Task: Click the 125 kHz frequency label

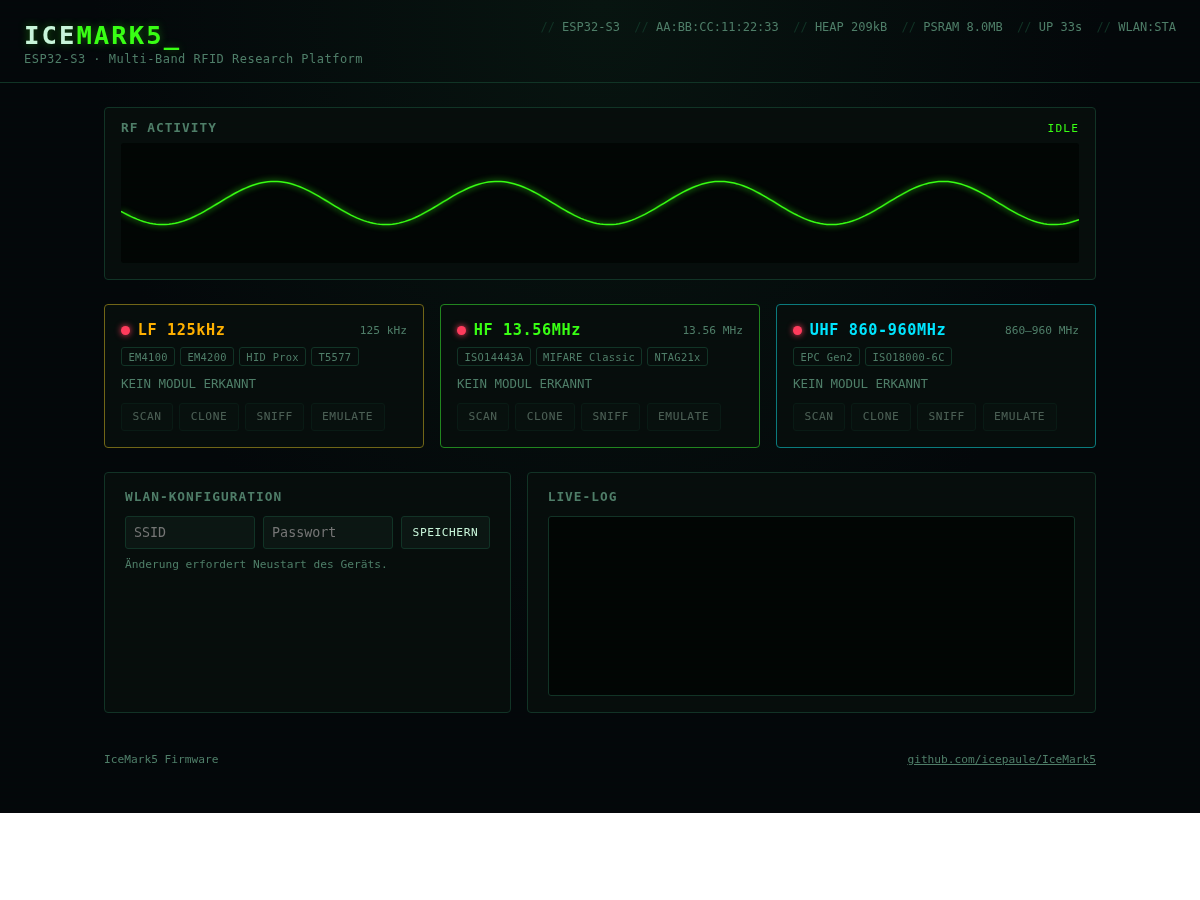Action: 383,330
